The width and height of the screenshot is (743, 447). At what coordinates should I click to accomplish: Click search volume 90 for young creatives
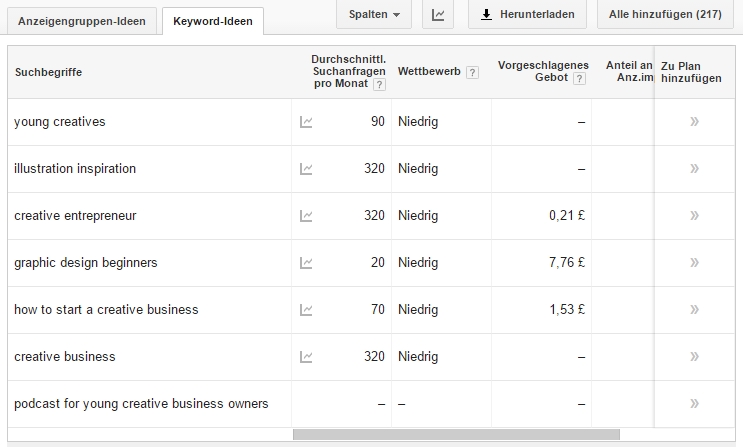(x=378, y=122)
